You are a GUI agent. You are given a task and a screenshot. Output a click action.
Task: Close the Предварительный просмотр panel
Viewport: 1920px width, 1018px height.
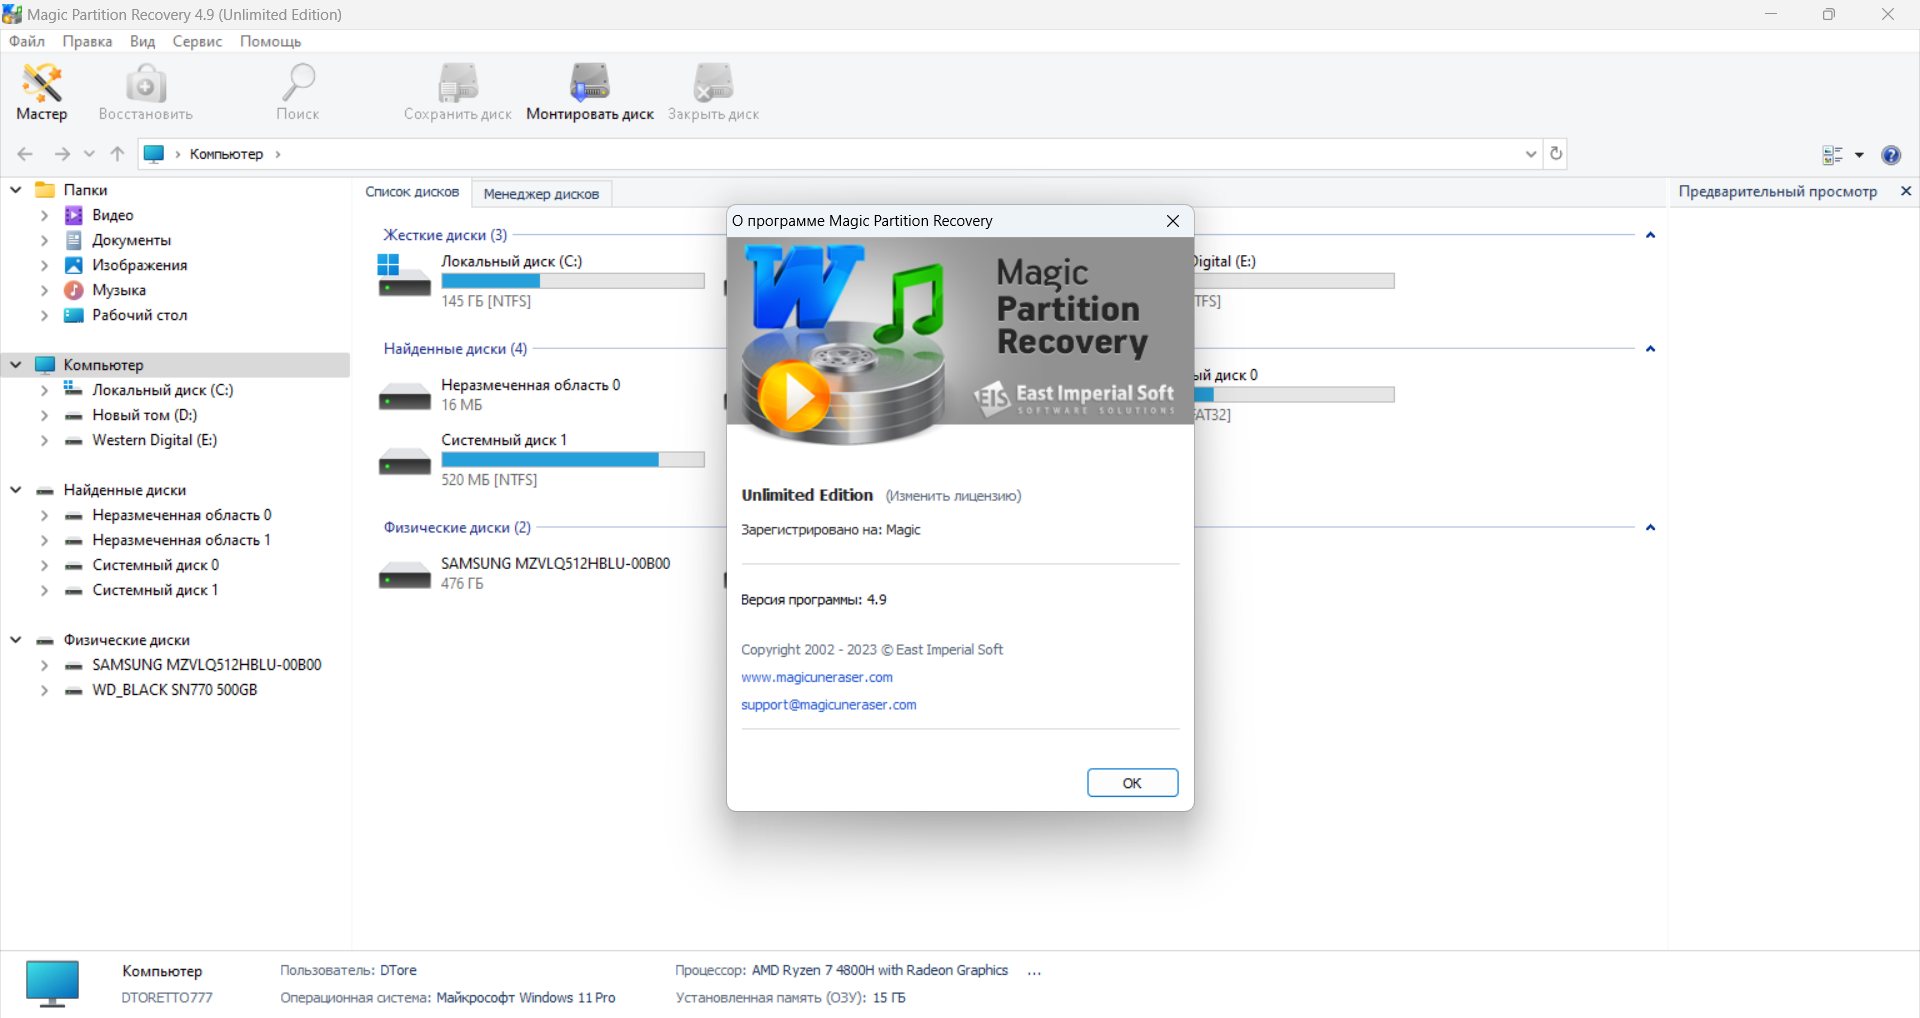[x=1906, y=191]
